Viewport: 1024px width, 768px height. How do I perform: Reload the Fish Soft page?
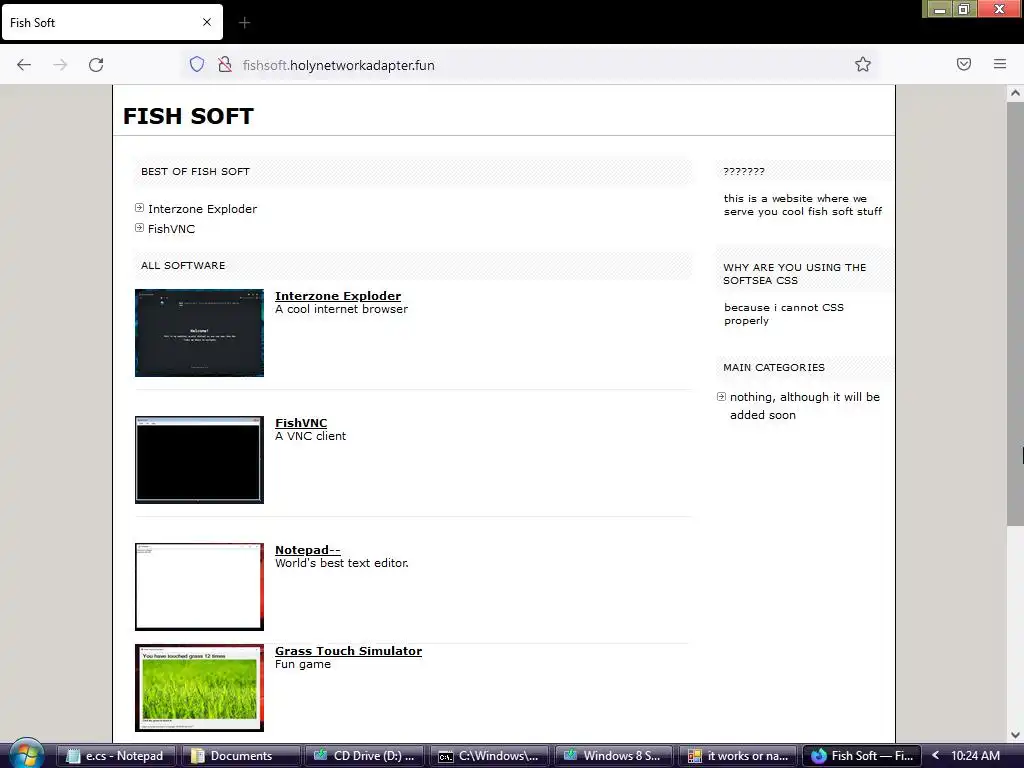96,65
